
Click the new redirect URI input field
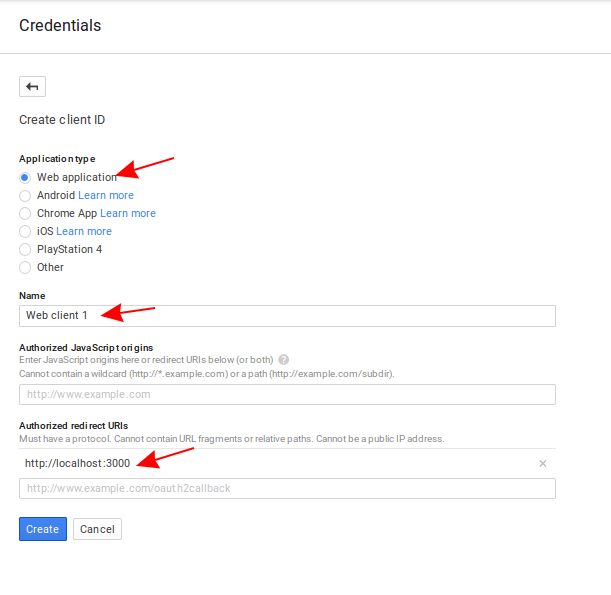pos(287,488)
